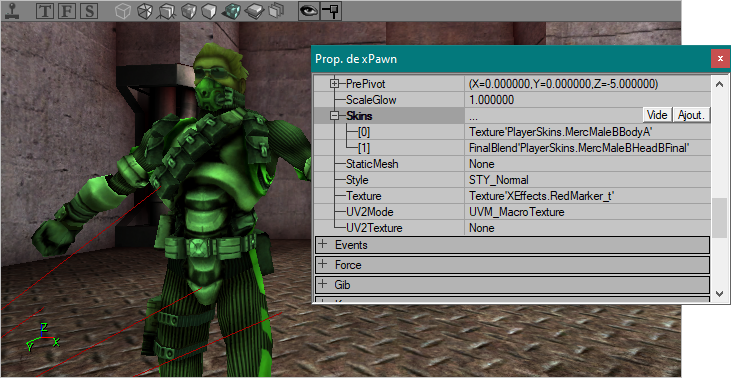Image resolution: width=731 pixels, height=378 pixels.
Task: Expand the Force category
Action: [x=323, y=264]
